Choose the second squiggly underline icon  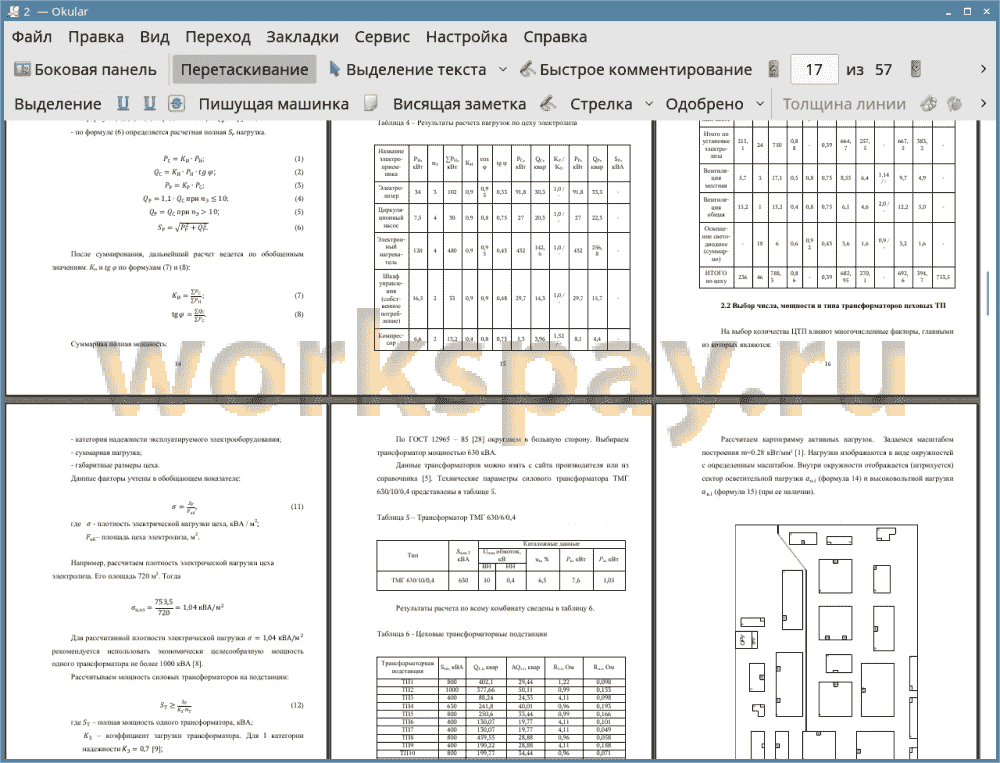click(x=149, y=103)
